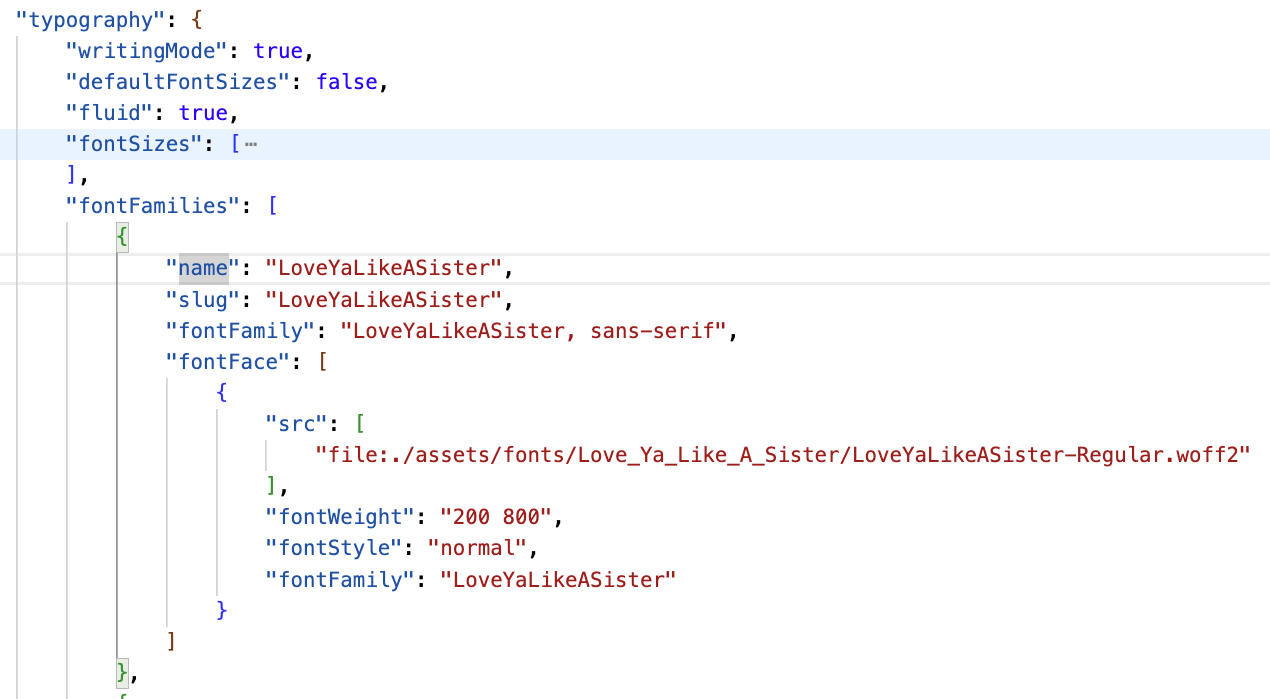Click the true value of writingMode
Viewport: 1270px width, 699px height.
(x=278, y=50)
